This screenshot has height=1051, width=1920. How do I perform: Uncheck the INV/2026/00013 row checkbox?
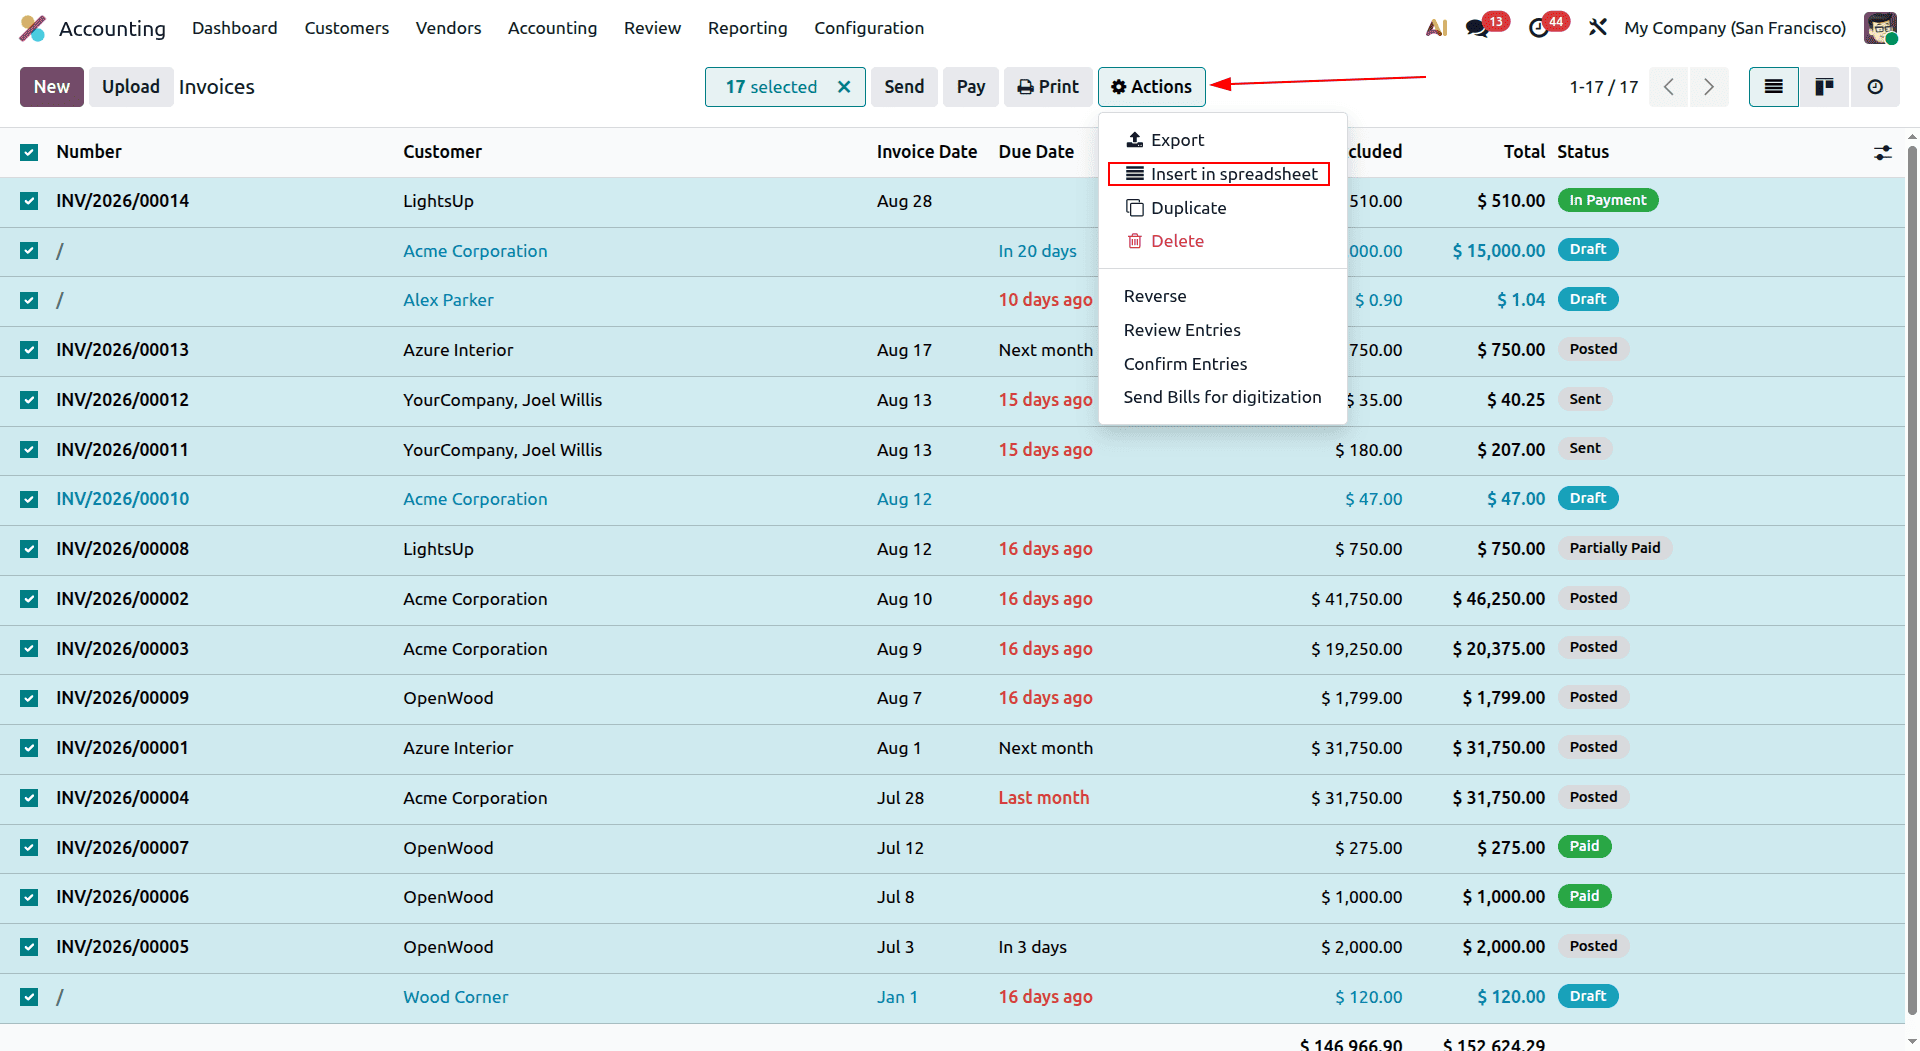(x=29, y=350)
